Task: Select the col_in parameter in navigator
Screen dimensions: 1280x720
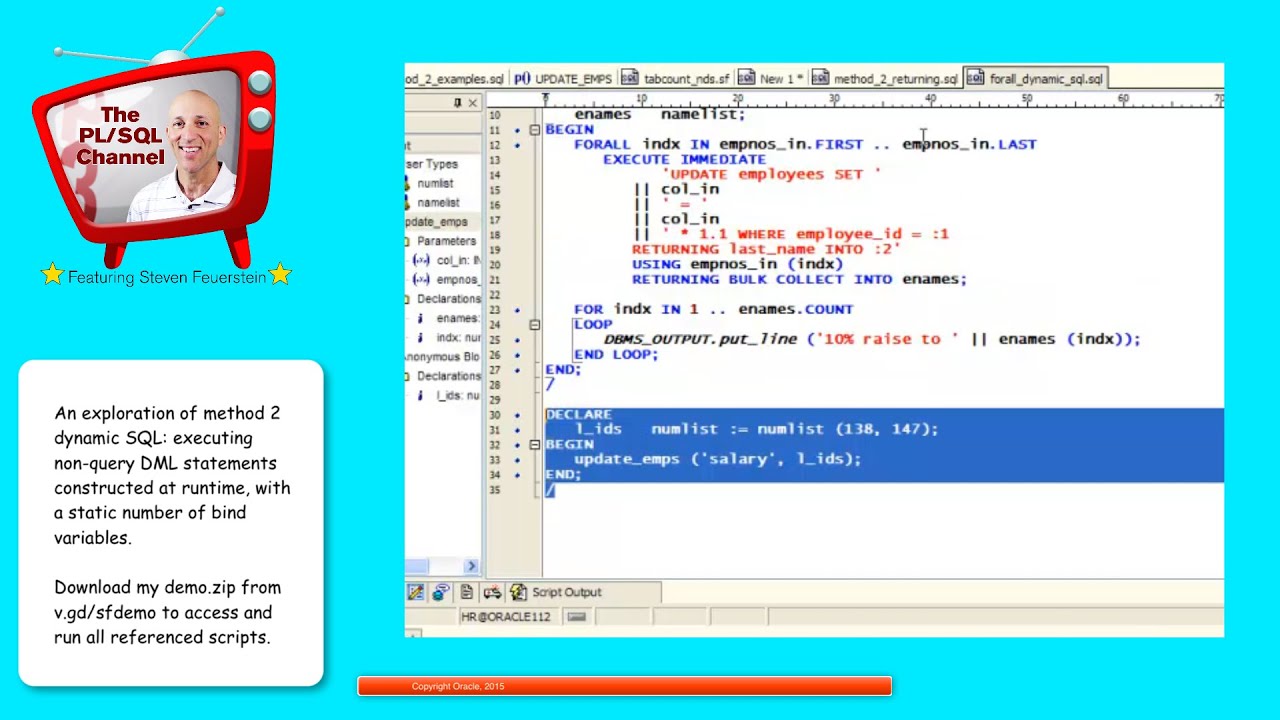Action: pos(447,260)
